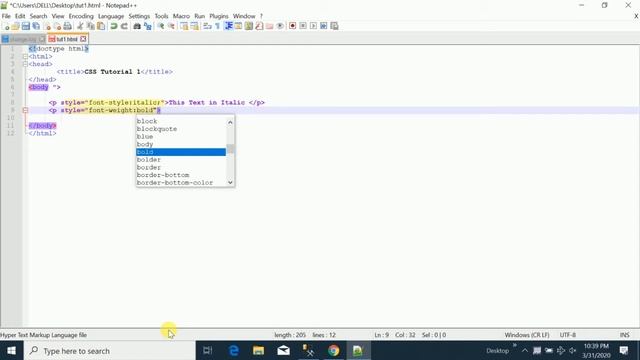
Task: Open the Encoding menu
Action: [x=81, y=16]
